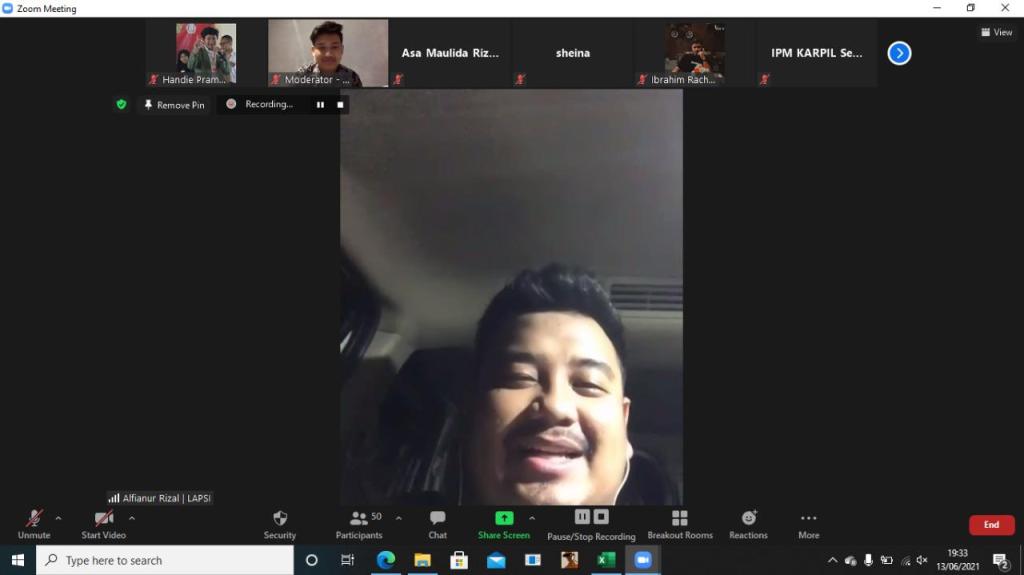Unmute the microphone

coord(34,523)
